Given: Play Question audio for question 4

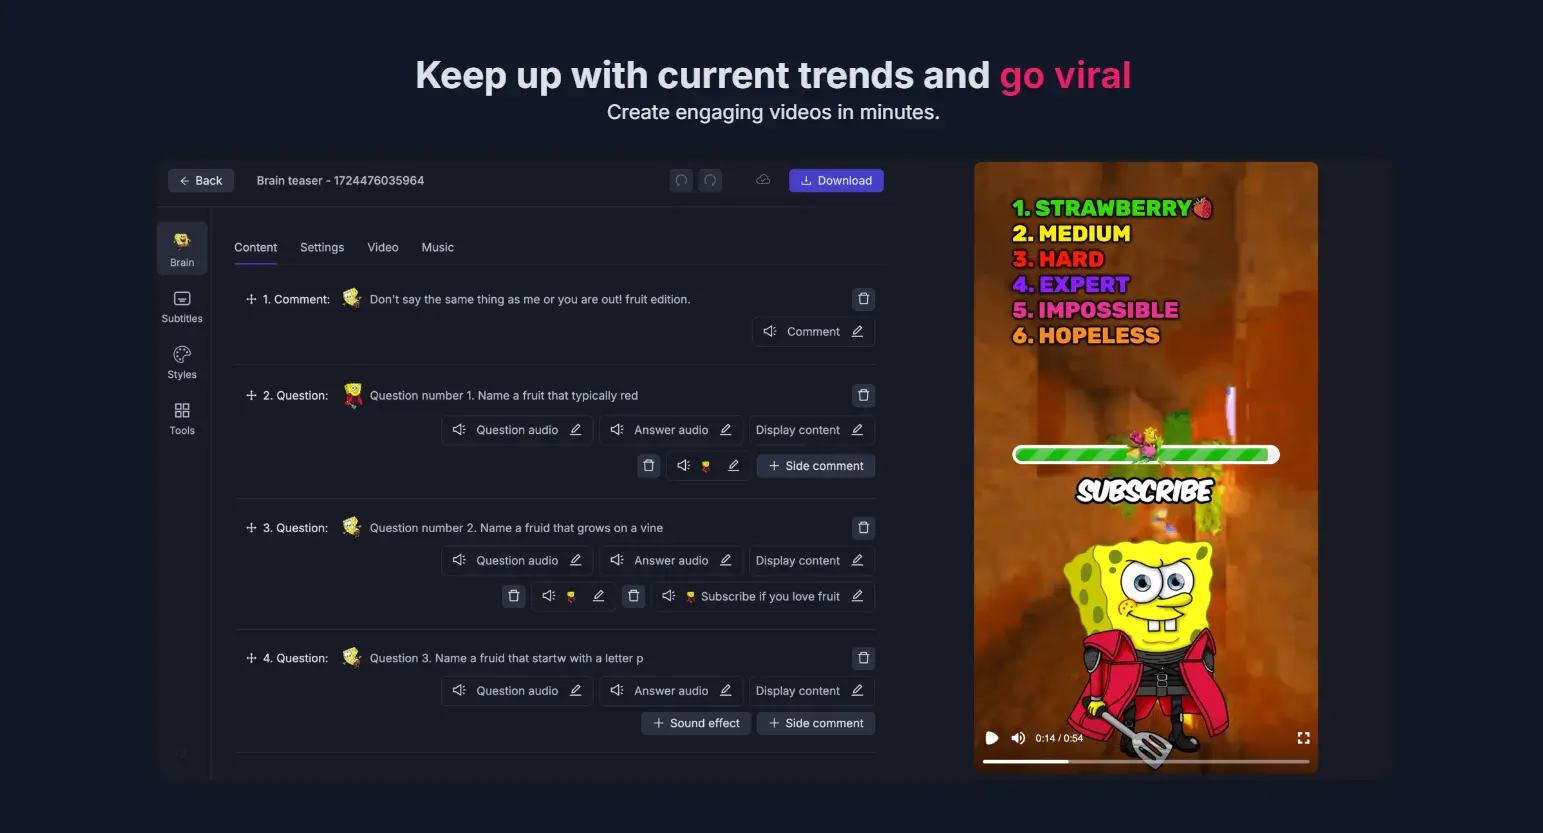Looking at the screenshot, I should (x=459, y=691).
